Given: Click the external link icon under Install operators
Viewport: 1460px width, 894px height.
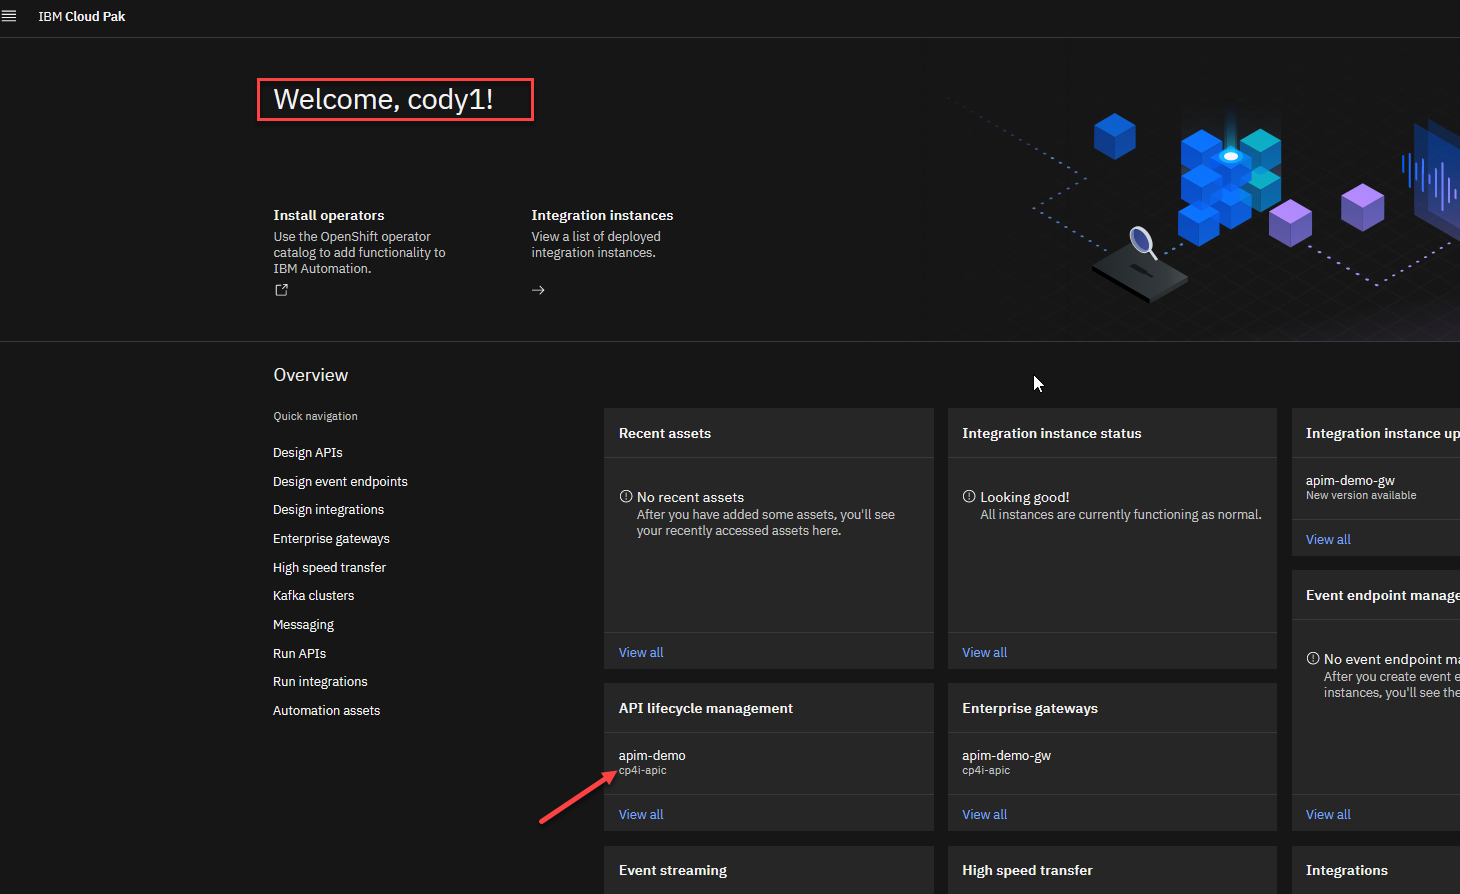Looking at the screenshot, I should [281, 290].
